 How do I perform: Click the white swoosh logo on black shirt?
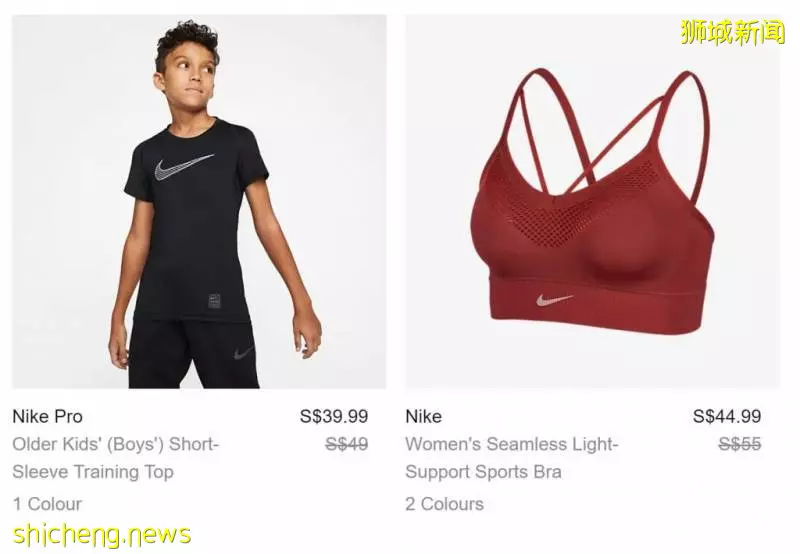pos(184,167)
